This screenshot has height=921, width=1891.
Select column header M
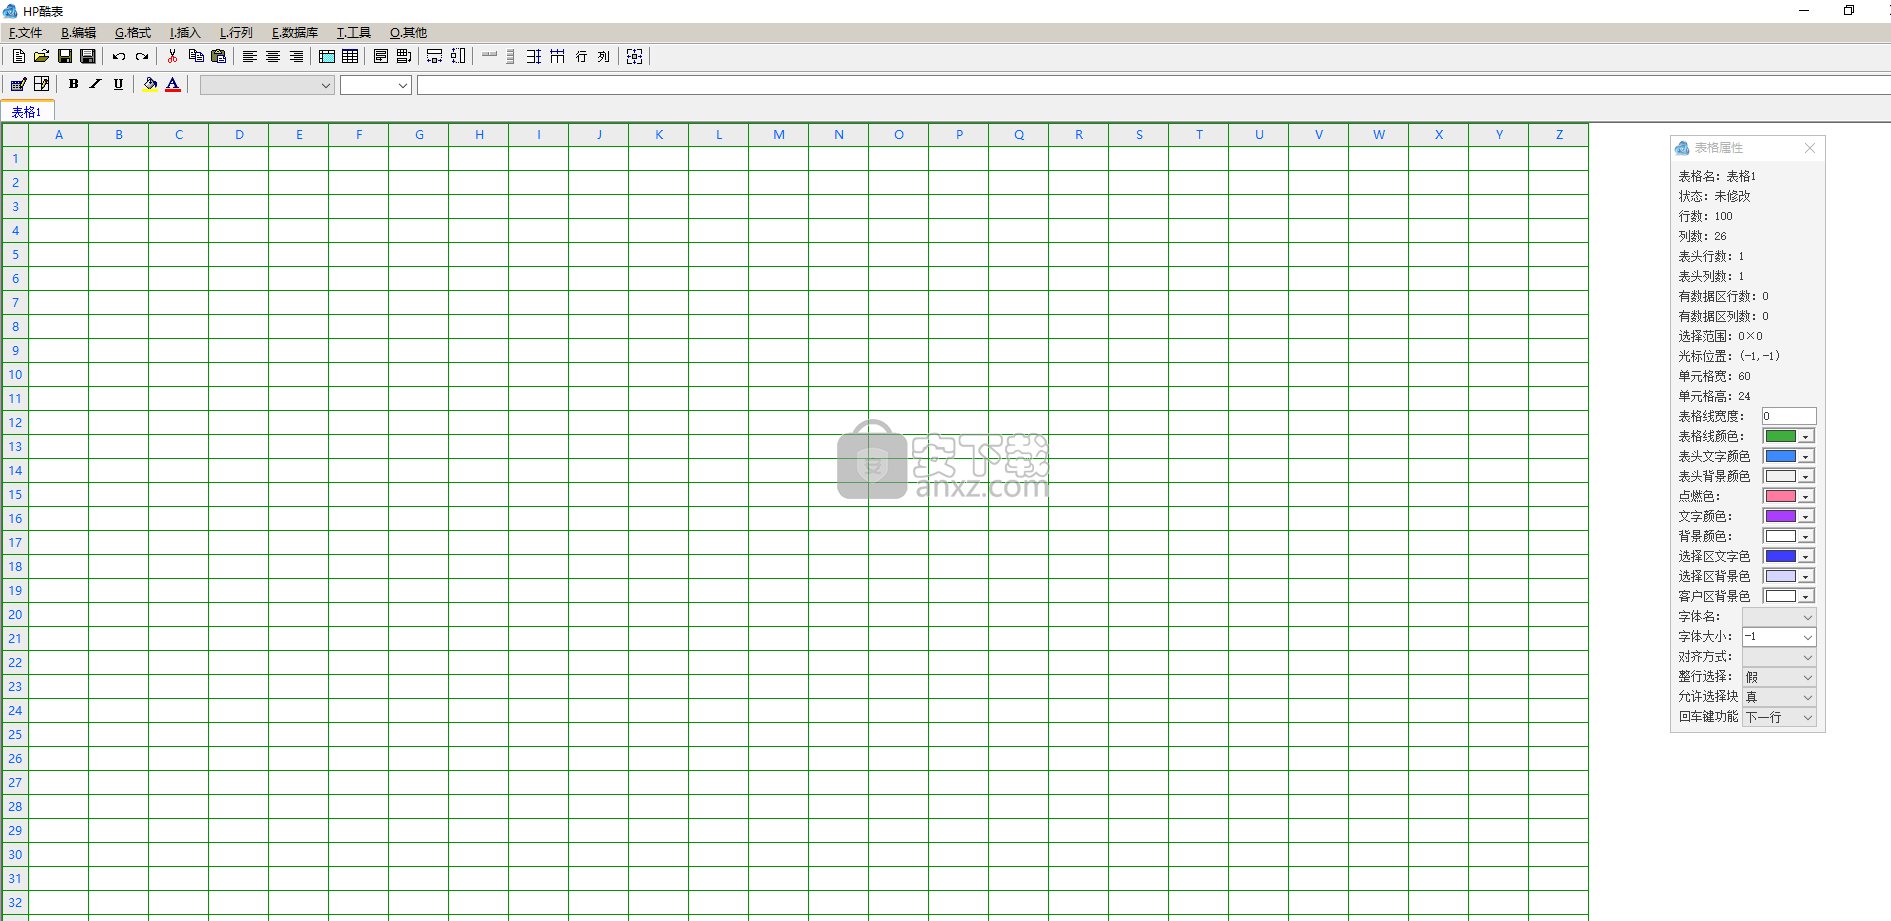(x=779, y=135)
